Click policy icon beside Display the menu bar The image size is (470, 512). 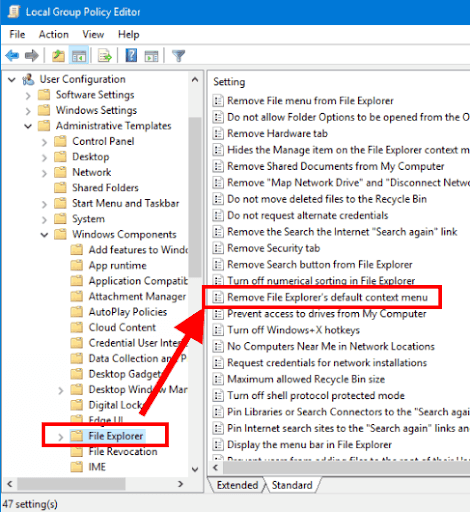(x=218, y=445)
